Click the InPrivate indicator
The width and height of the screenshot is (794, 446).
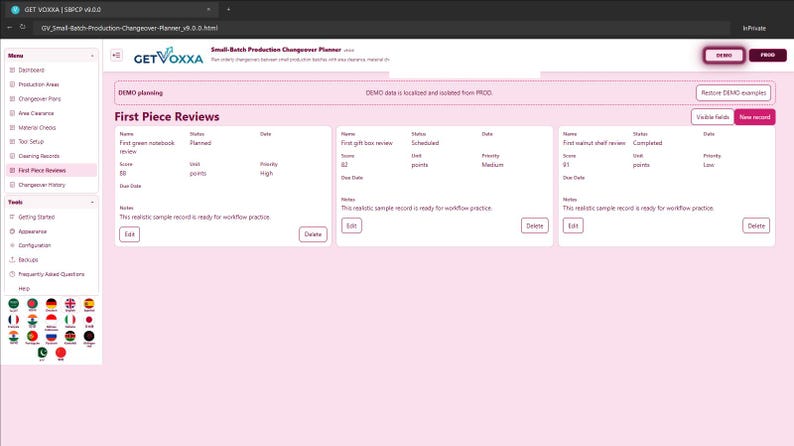[x=754, y=28]
